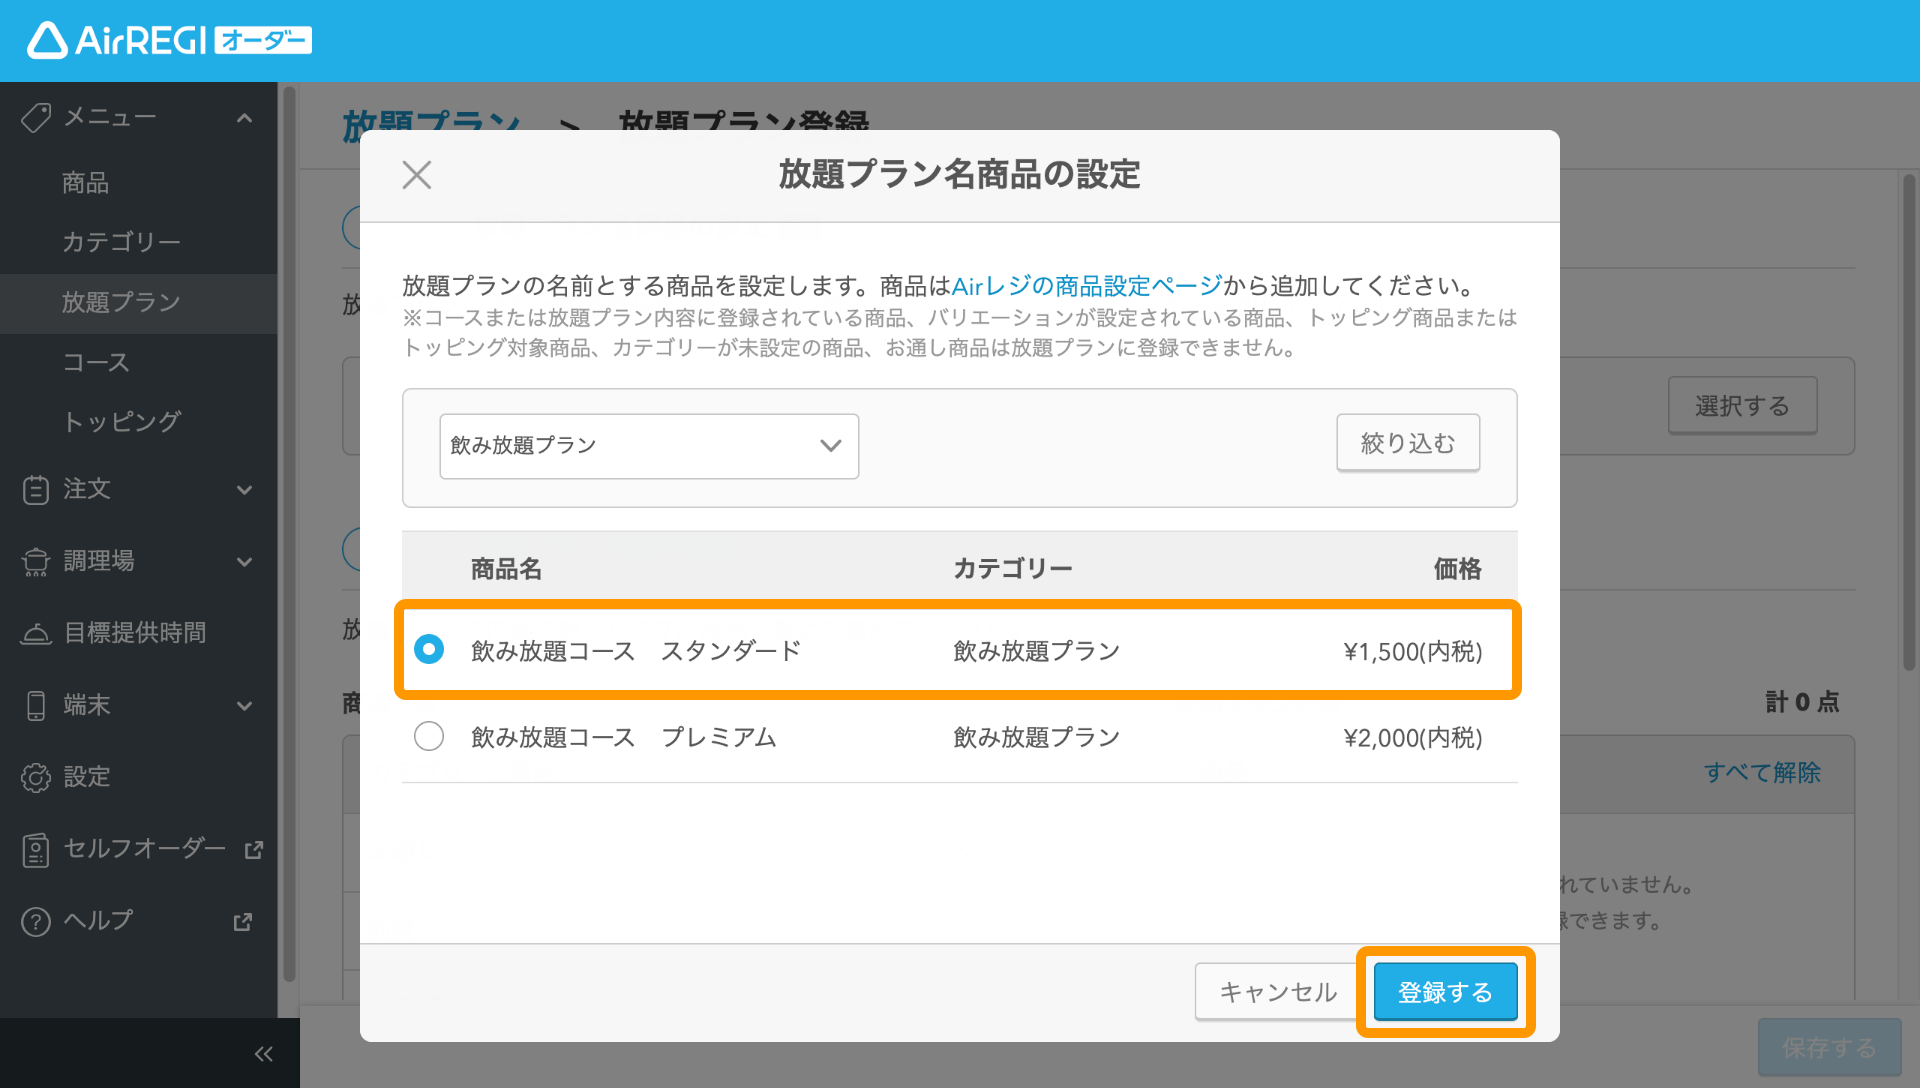Select 飲み放題コース スタンダード radio button
Viewport: 1920px width, 1088px height.
tap(429, 650)
